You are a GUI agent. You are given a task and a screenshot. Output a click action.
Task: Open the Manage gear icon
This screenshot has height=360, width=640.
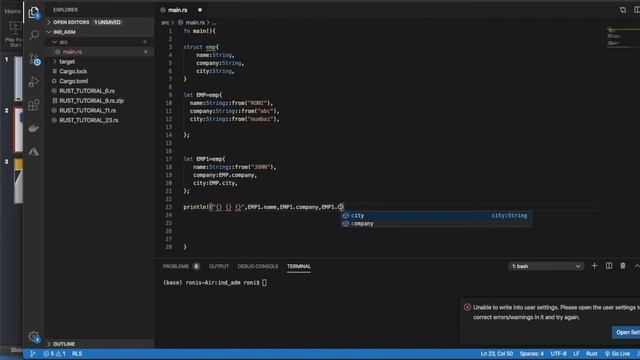click(x=34, y=337)
